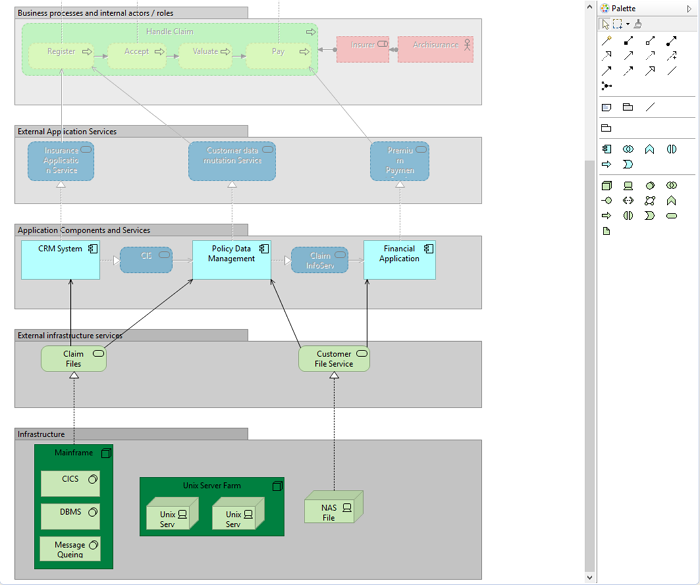700x585 pixels.
Task: Select the Assignment relation tool
Action: point(671,41)
